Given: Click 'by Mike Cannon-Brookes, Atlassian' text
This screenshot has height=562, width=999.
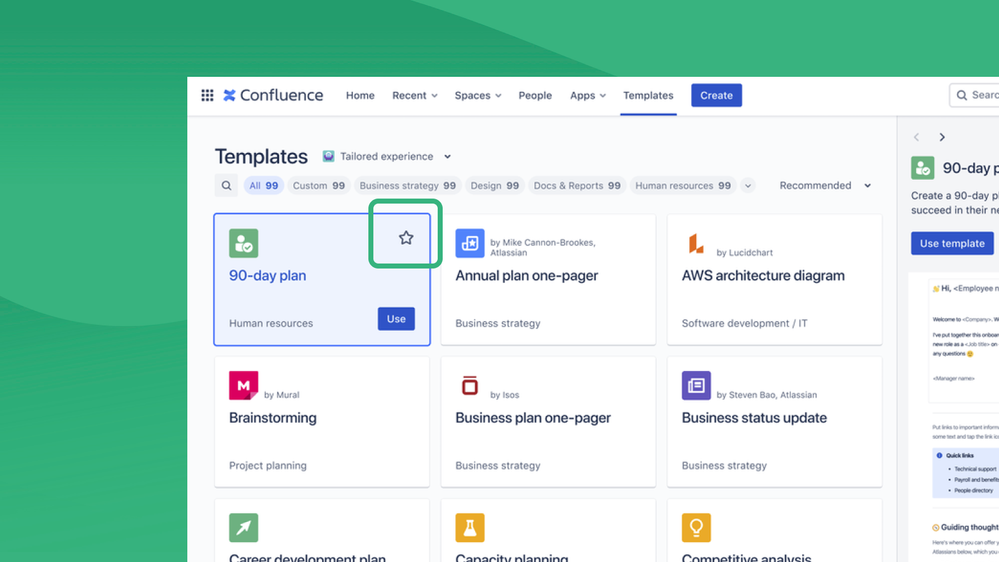Looking at the screenshot, I should 543,247.
